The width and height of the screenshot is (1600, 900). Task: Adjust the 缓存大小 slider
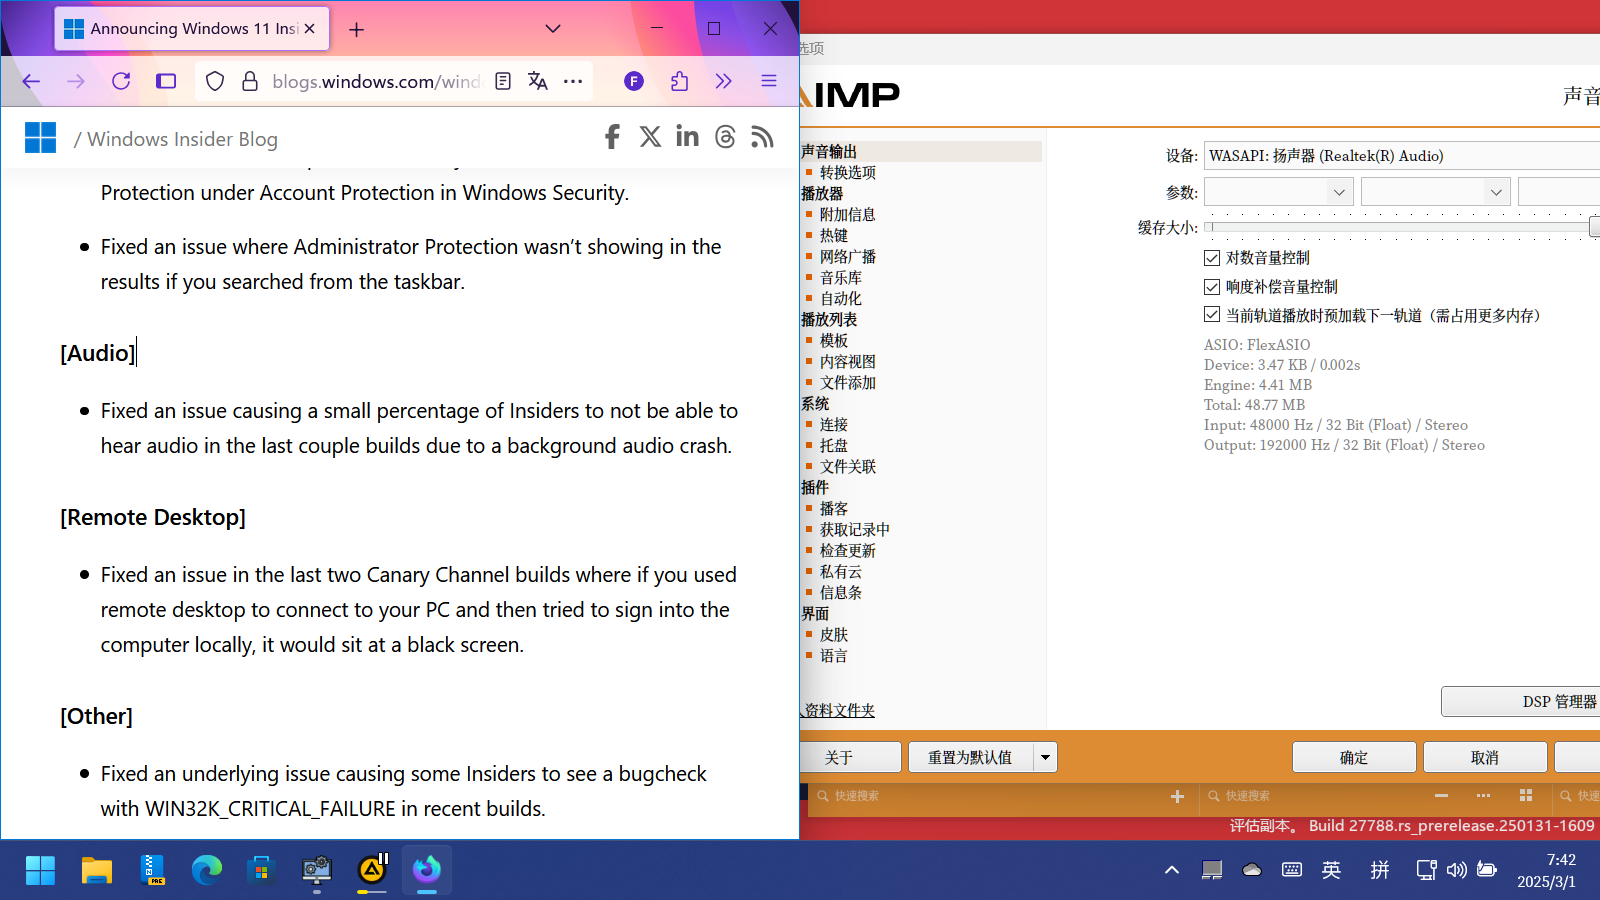click(x=1402, y=227)
